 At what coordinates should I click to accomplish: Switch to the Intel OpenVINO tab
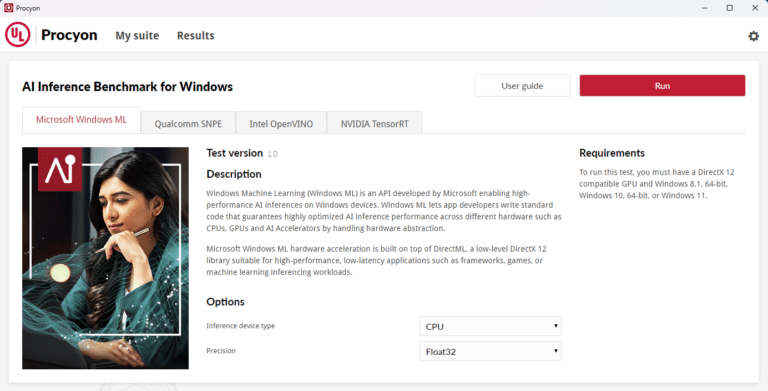[281, 123]
